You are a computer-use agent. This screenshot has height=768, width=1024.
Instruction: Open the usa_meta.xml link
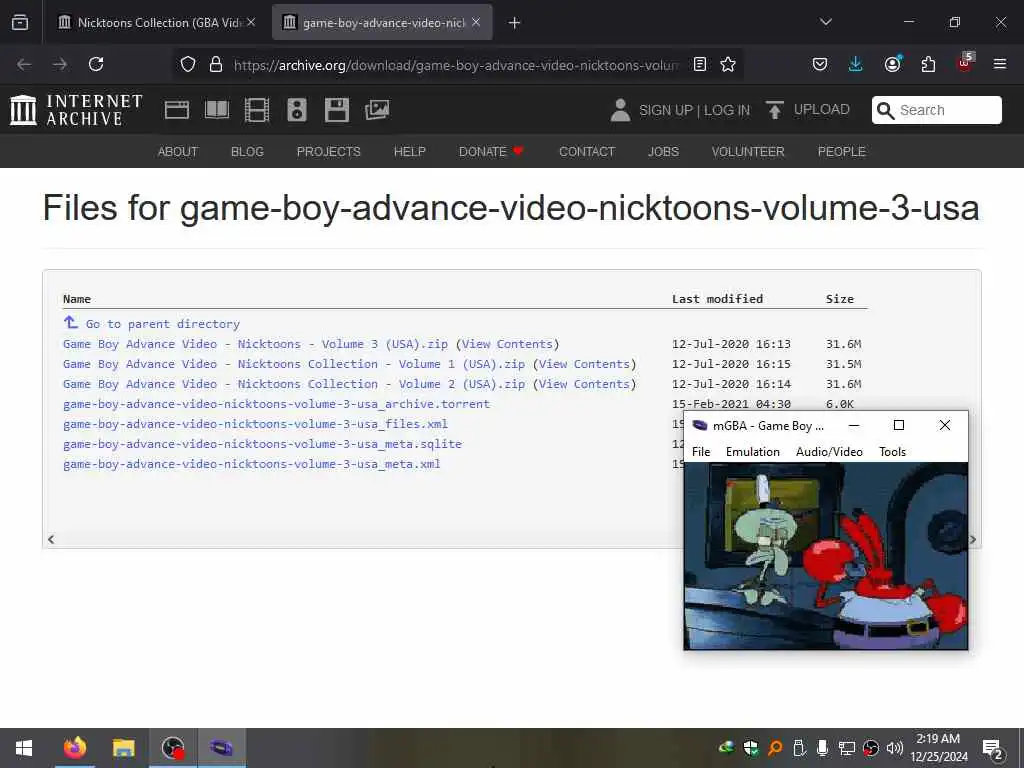pos(251,464)
